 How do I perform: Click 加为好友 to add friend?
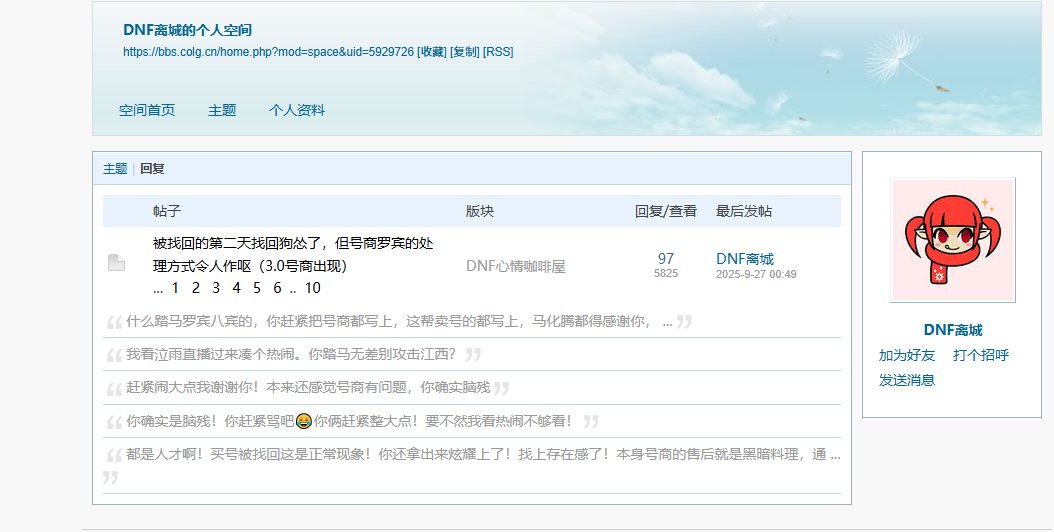[907, 355]
